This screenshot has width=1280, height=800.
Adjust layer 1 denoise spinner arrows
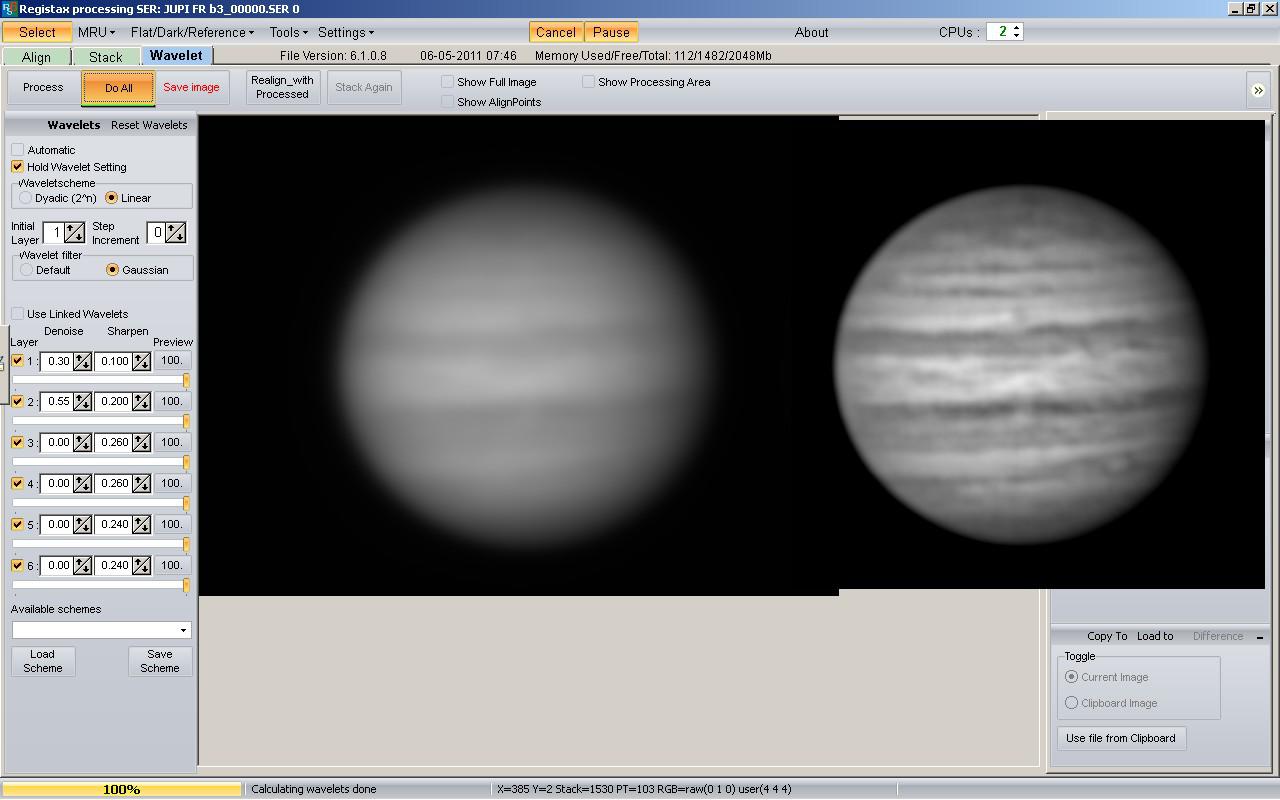82,361
